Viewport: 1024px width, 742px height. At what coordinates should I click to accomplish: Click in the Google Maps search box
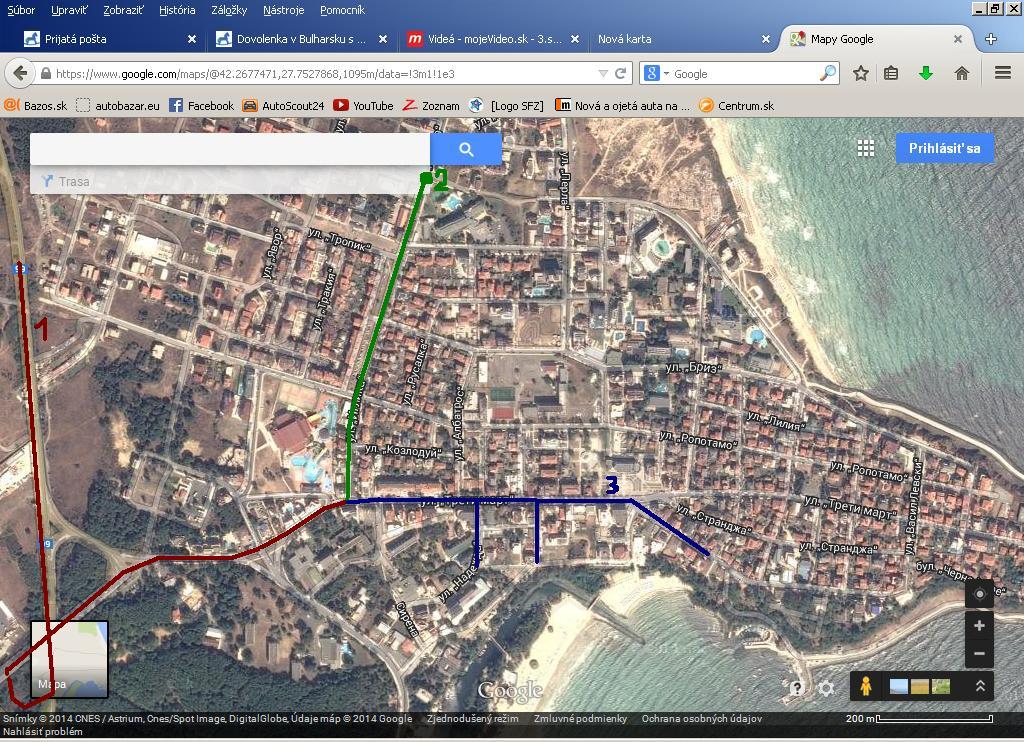(x=230, y=149)
